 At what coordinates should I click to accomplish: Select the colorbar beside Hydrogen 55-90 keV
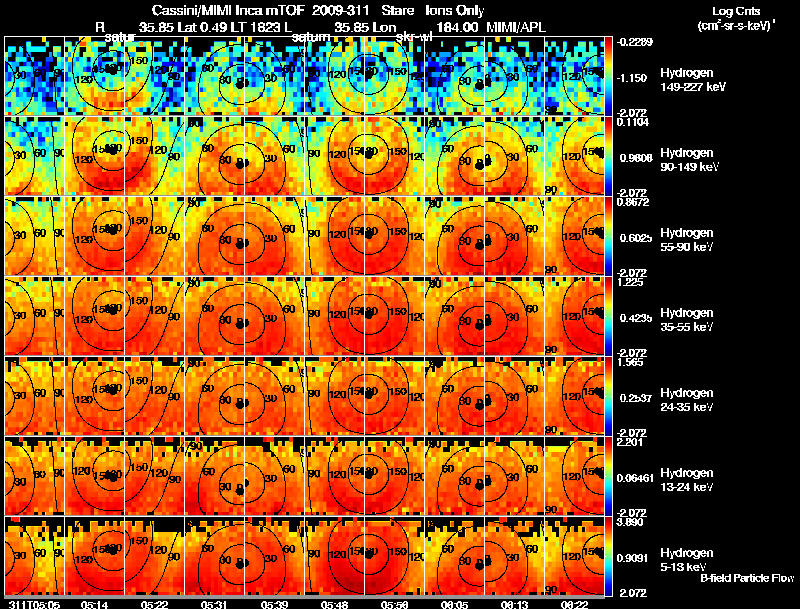(608, 236)
